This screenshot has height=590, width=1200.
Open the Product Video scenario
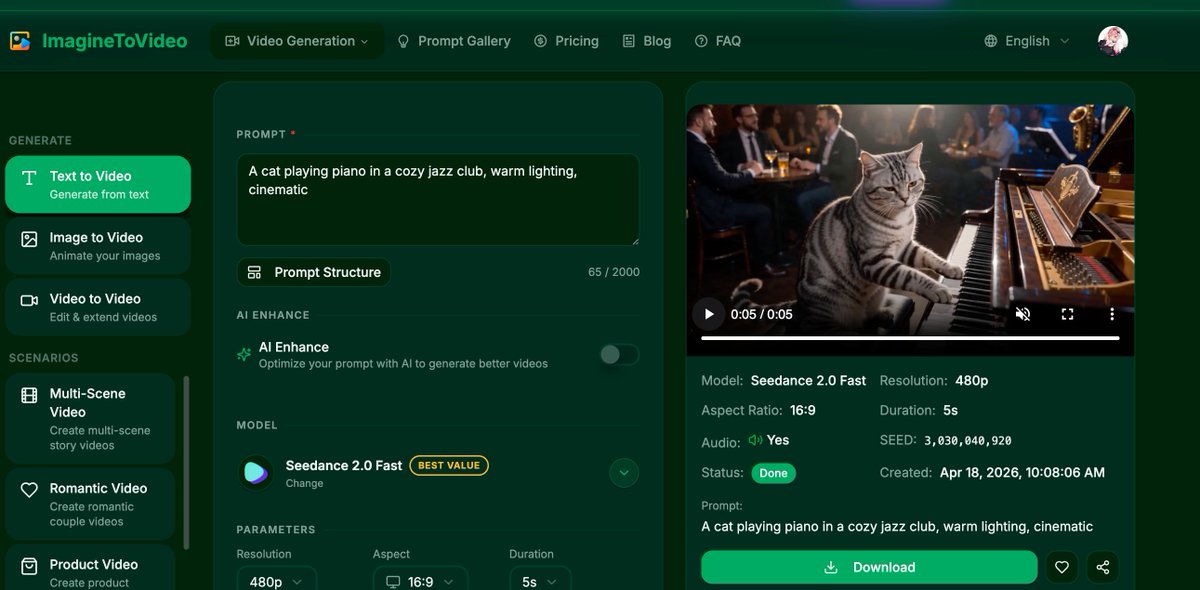[x=91, y=567]
